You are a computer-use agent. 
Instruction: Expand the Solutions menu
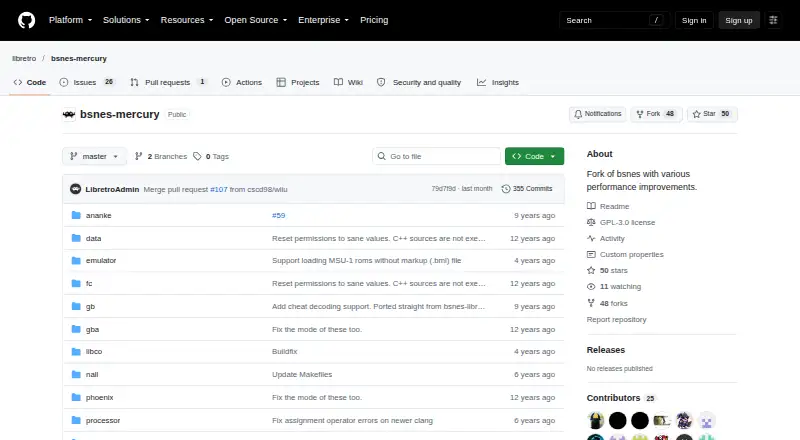coord(126,20)
